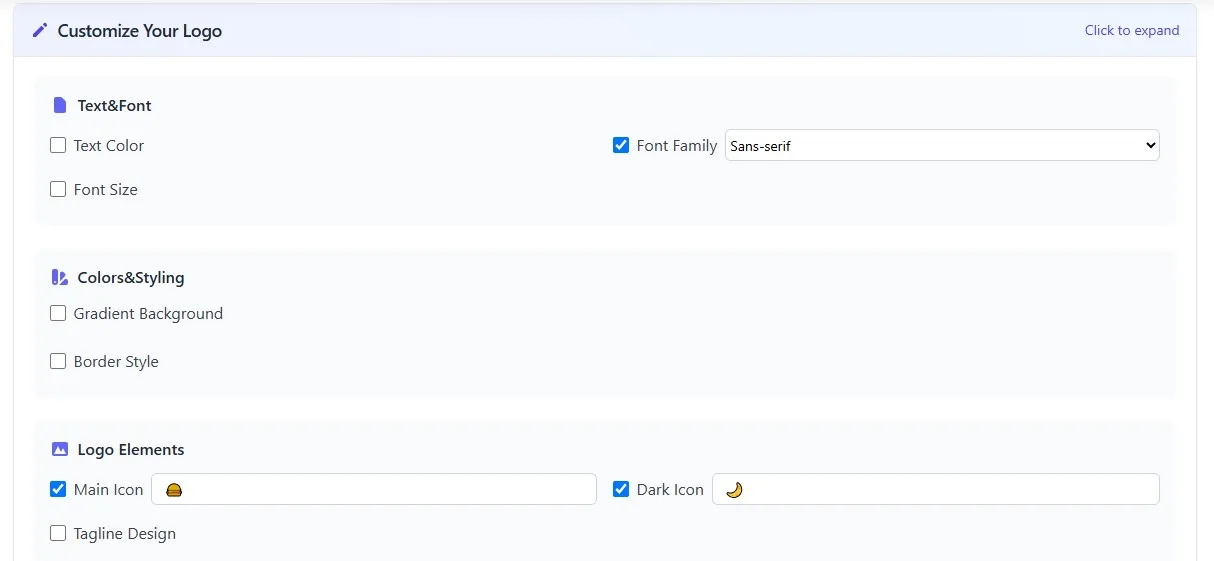1214x561 pixels.
Task: Focus the Dark Icon input field
Action: click(x=936, y=489)
